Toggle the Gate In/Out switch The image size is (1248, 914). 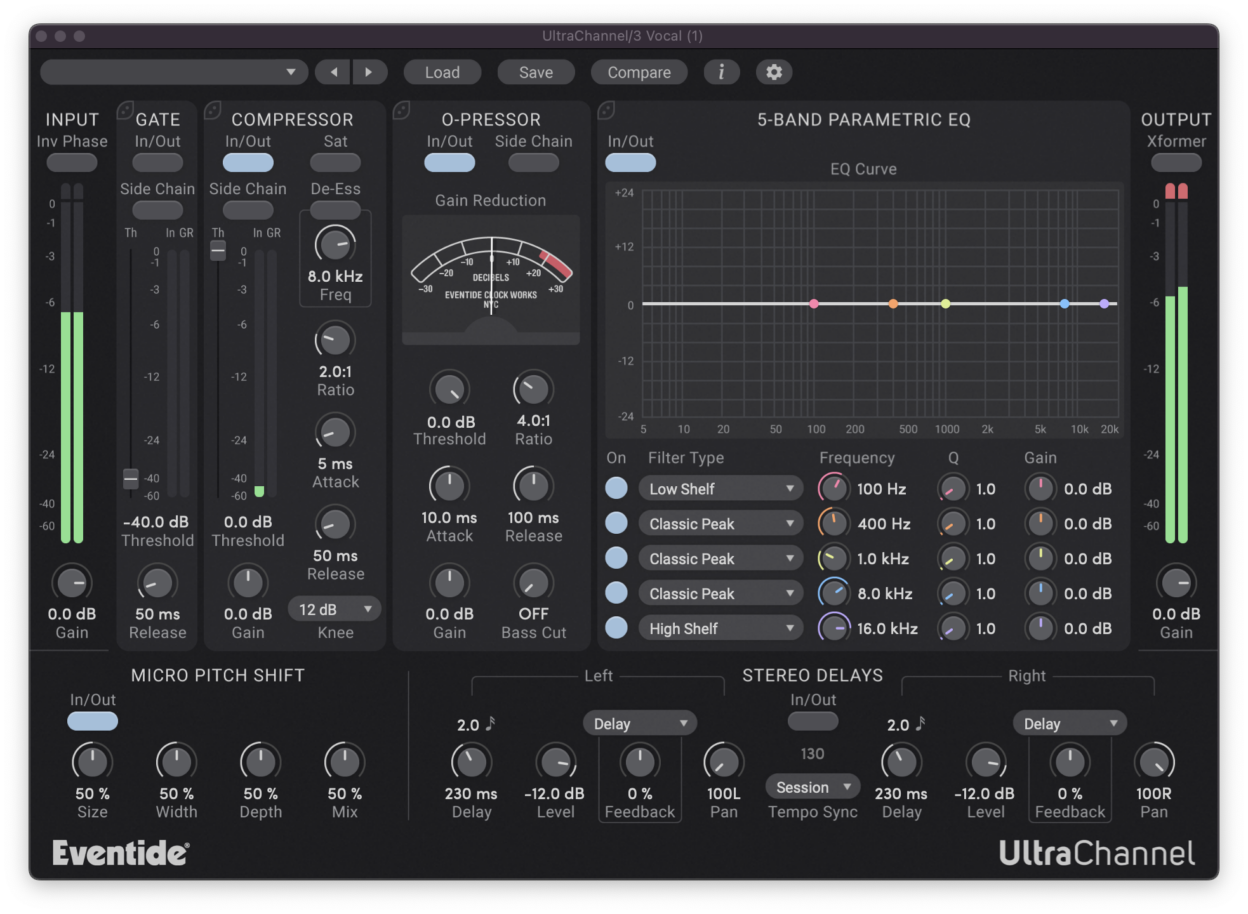tap(156, 161)
